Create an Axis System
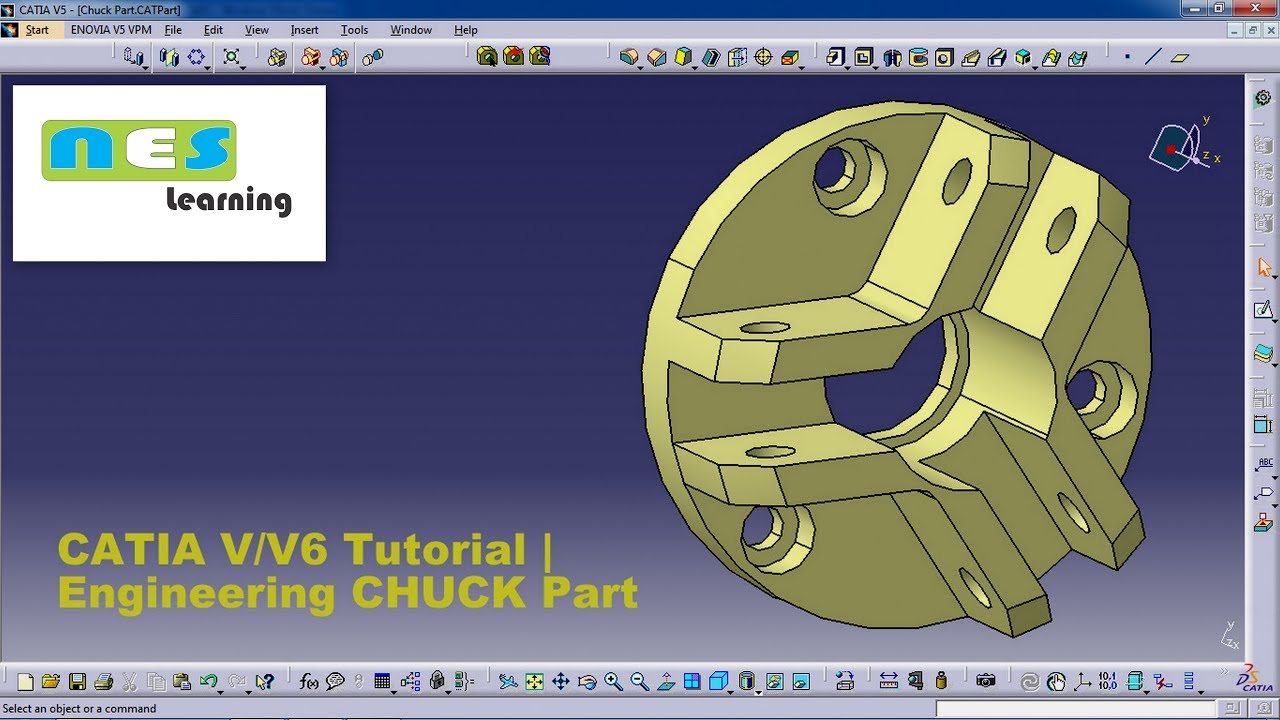This screenshot has width=1280, height=720. (1082, 682)
